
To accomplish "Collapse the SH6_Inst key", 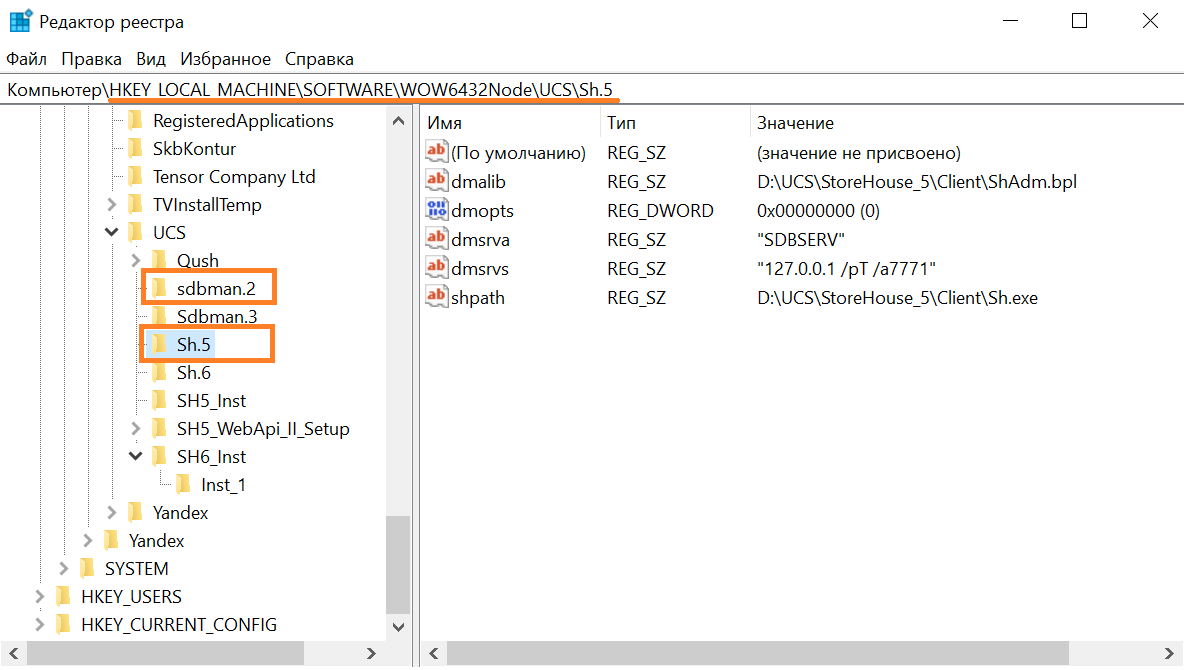I will (x=136, y=457).
